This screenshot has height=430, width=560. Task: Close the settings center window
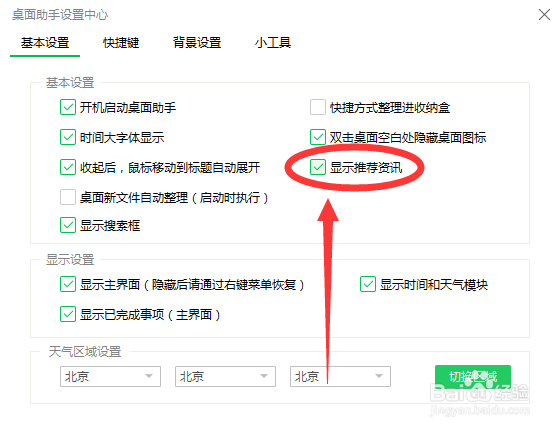[x=544, y=15]
